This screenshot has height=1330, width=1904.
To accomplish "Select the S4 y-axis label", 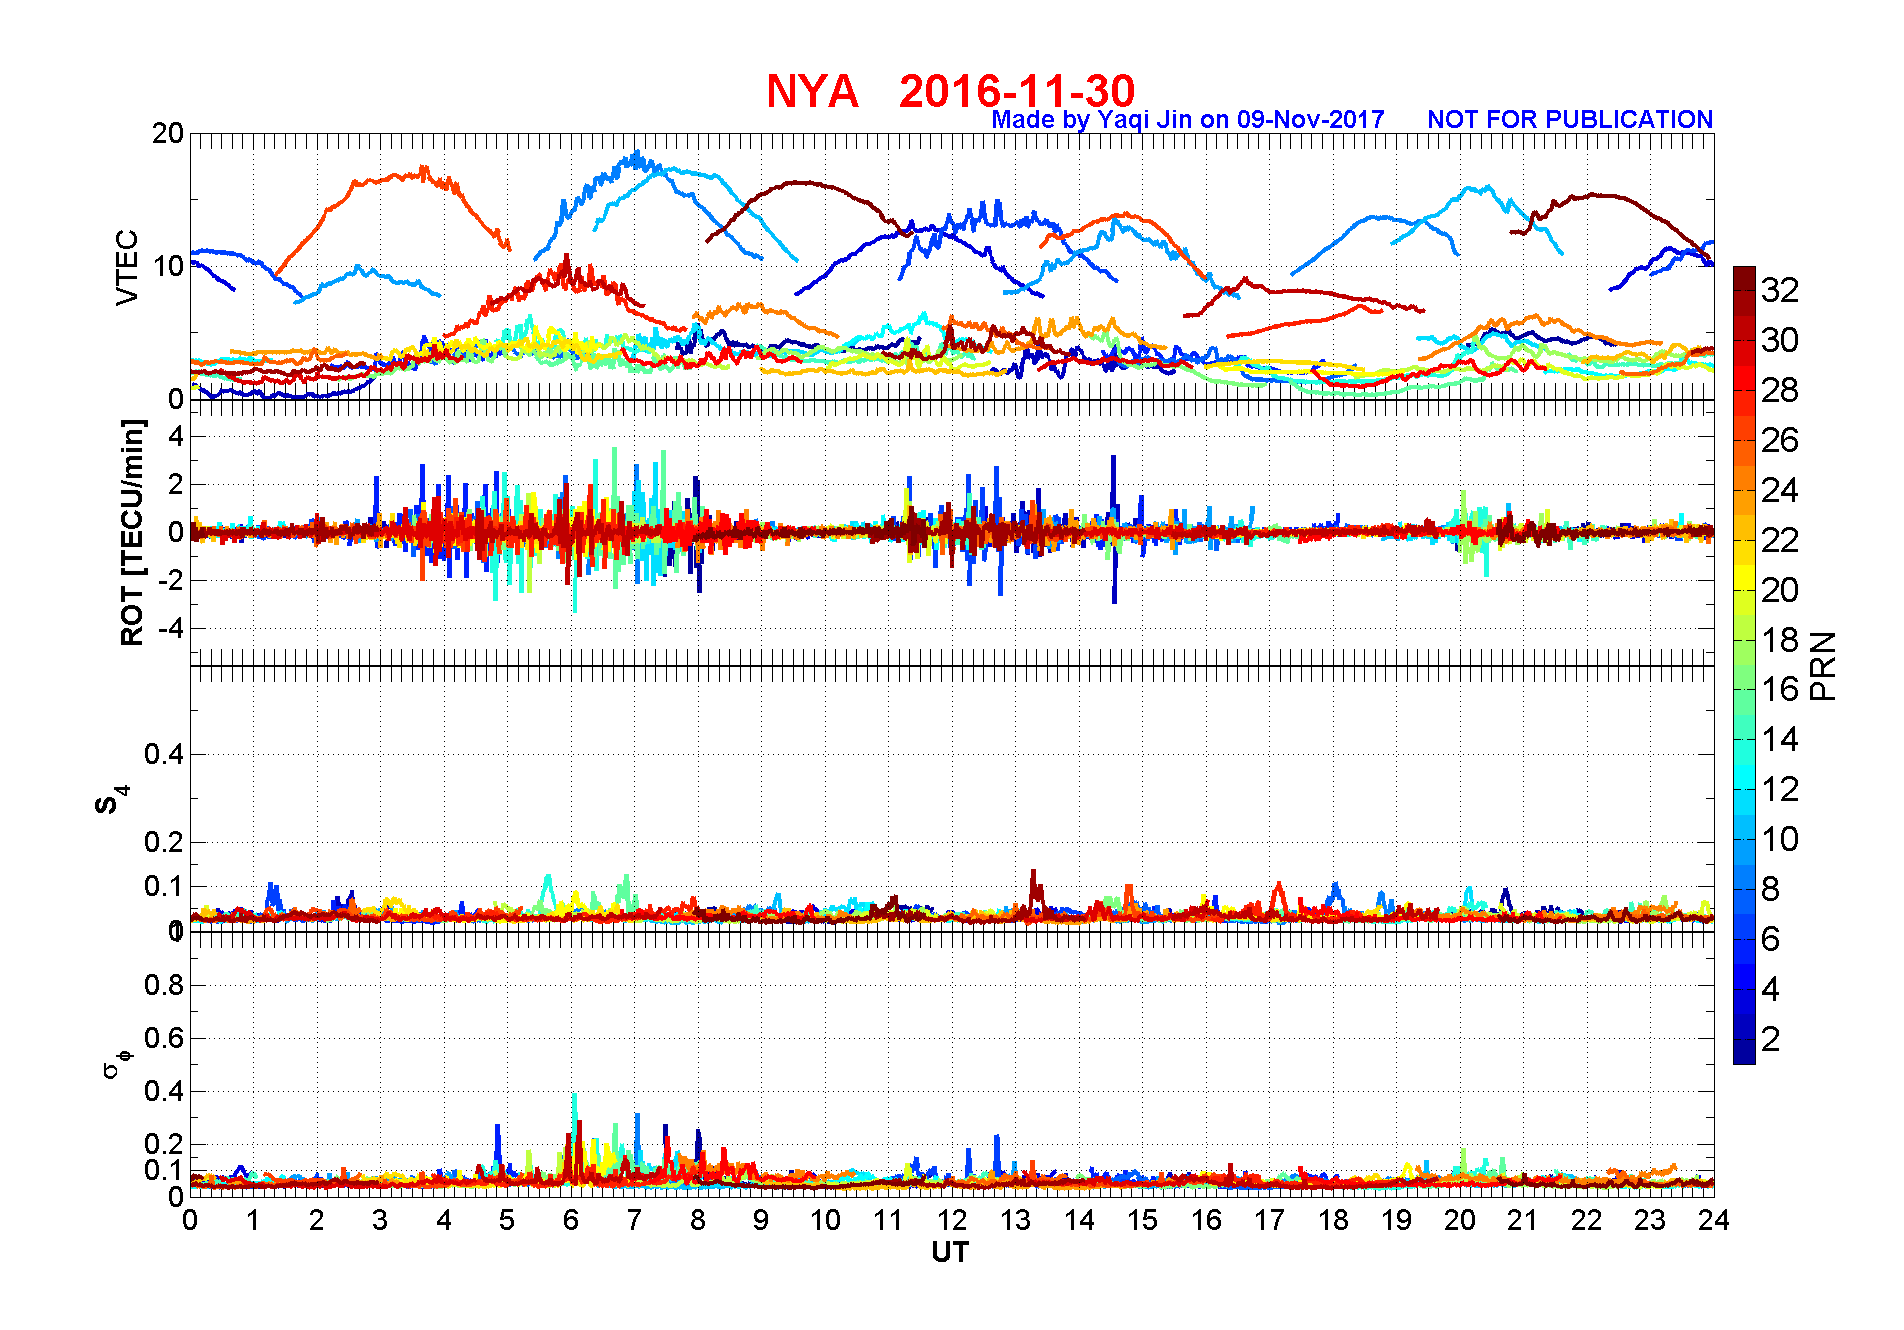I will [112, 800].
